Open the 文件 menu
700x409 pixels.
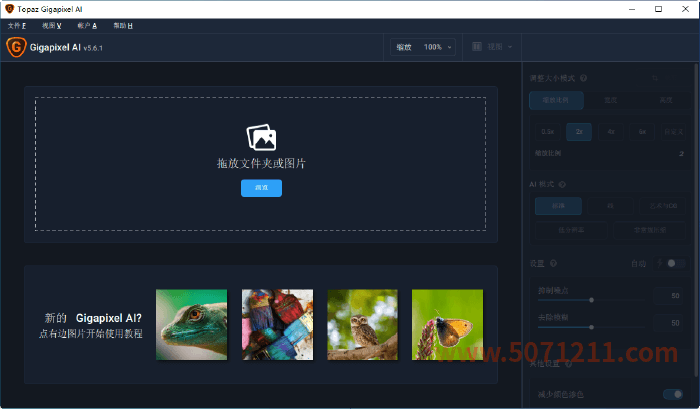pyautogui.click(x=17, y=25)
